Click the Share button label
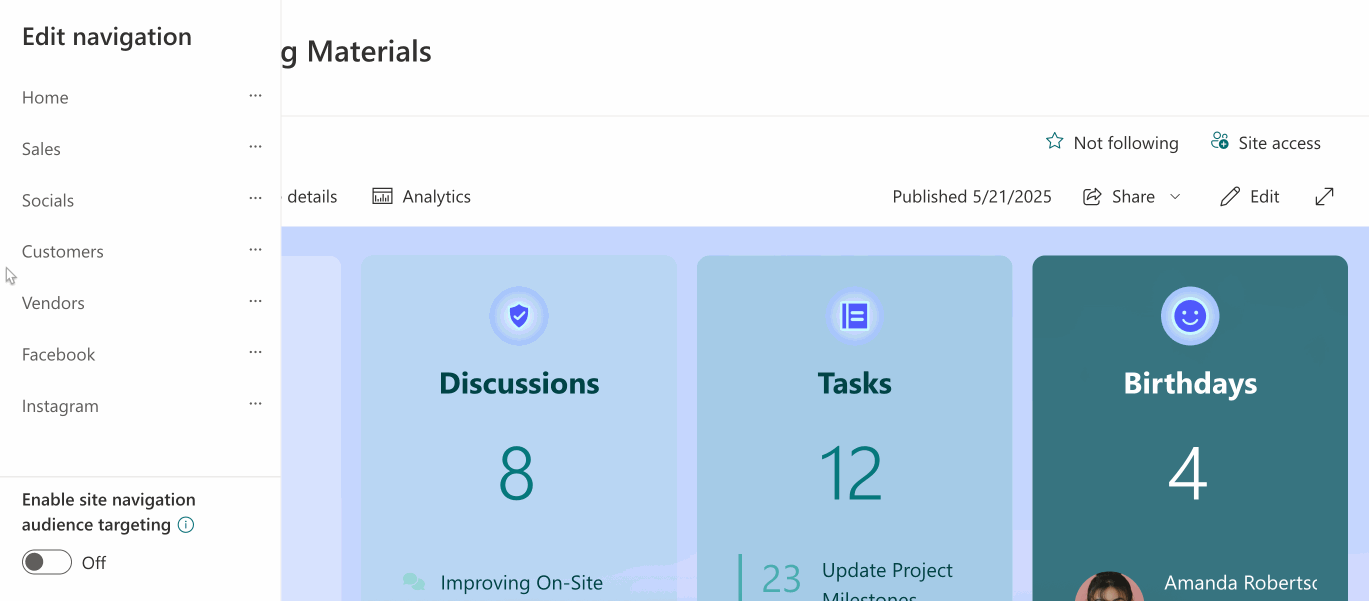 pyautogui.click(x=1133, y=197)
